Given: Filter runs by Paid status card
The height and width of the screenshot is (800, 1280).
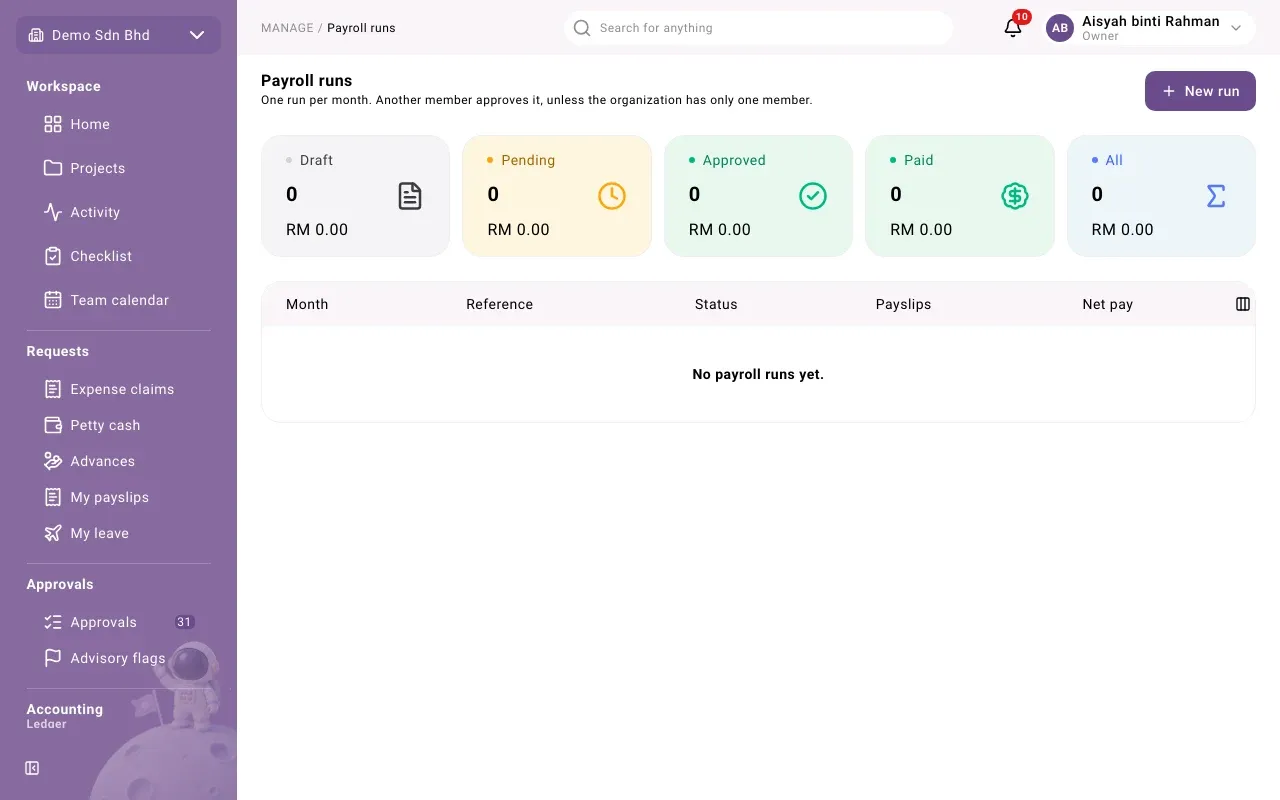Looking at the screenshot, I should [960, 196].
